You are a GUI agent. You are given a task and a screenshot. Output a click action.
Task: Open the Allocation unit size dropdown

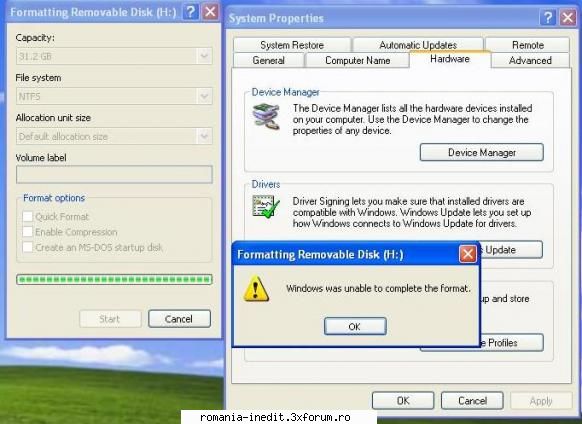click(114, 136)
